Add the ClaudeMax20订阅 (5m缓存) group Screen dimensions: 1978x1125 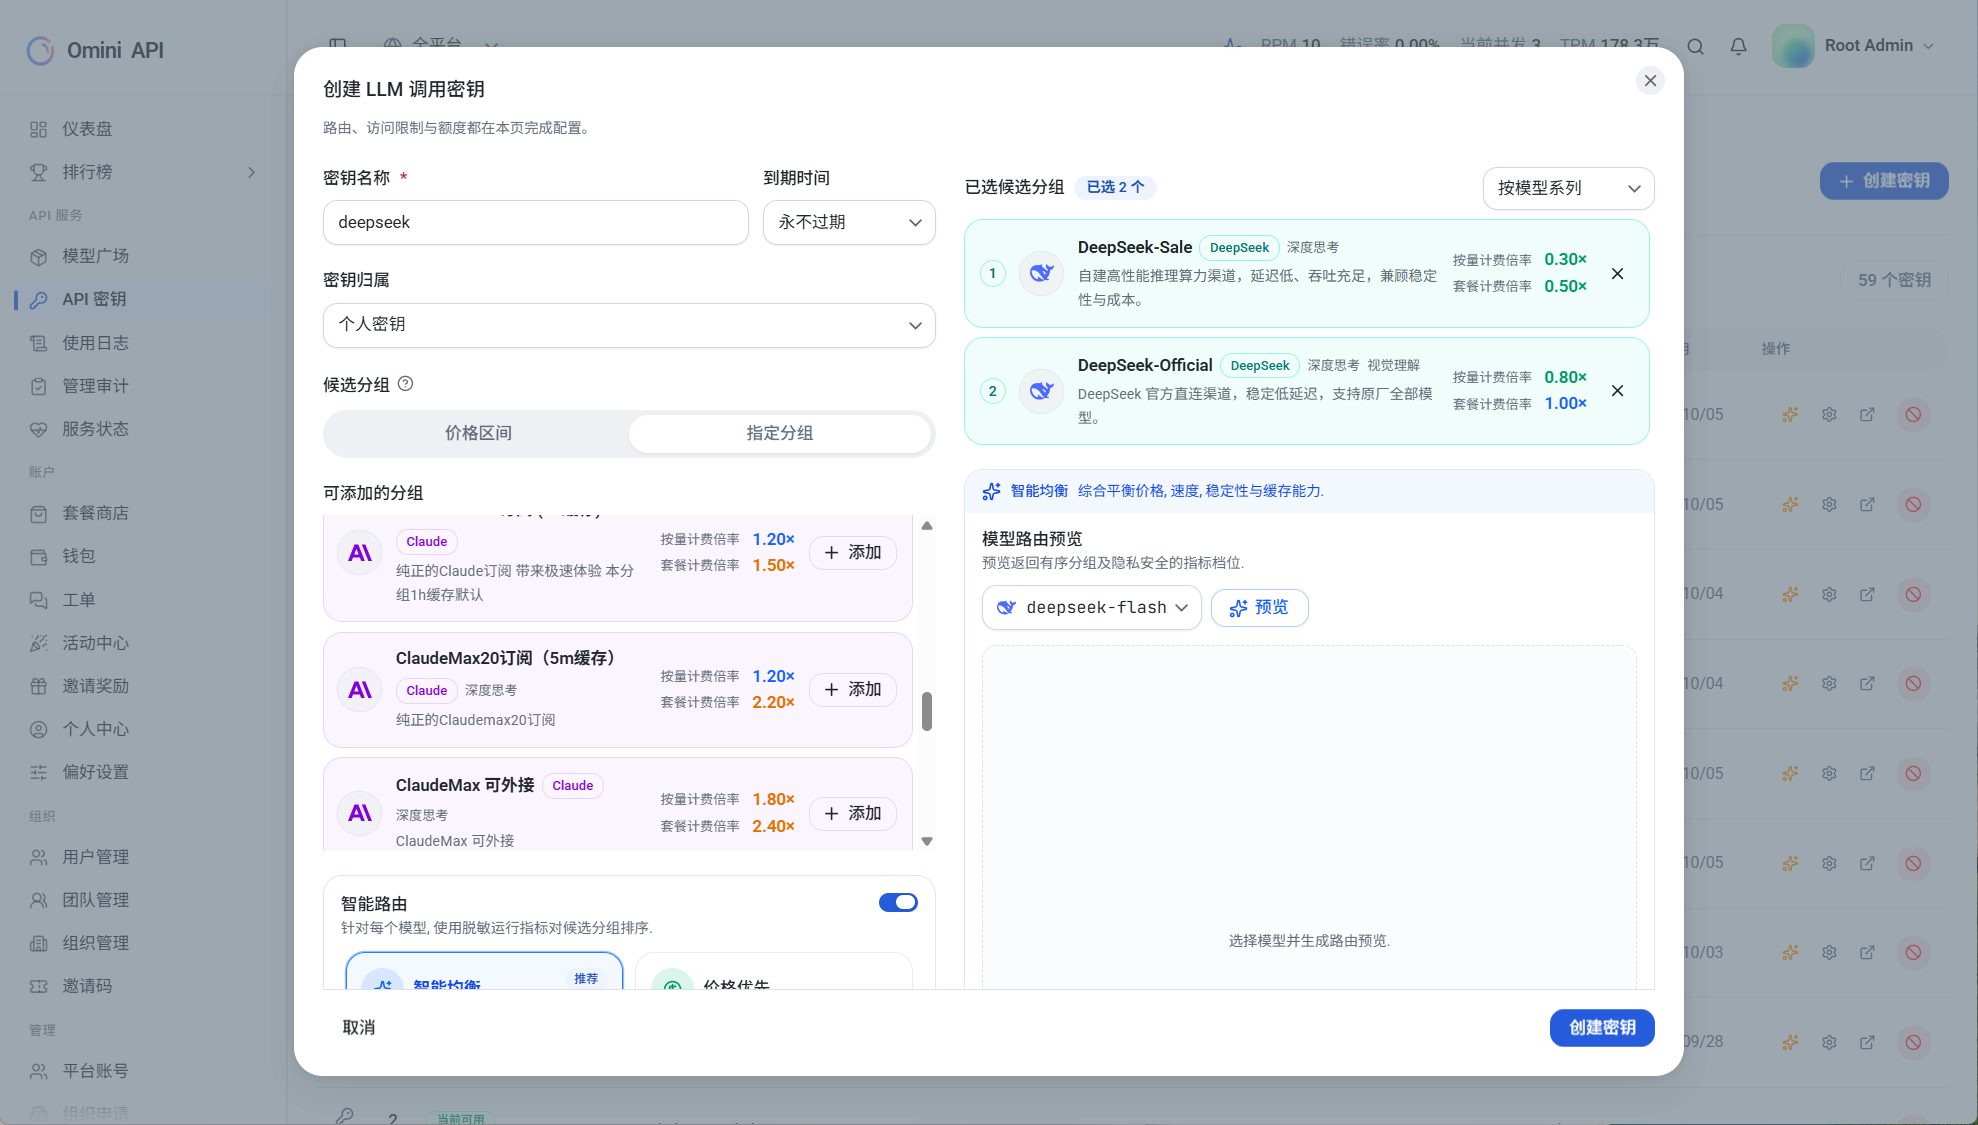pyautogui.click(x=852, y=690)
